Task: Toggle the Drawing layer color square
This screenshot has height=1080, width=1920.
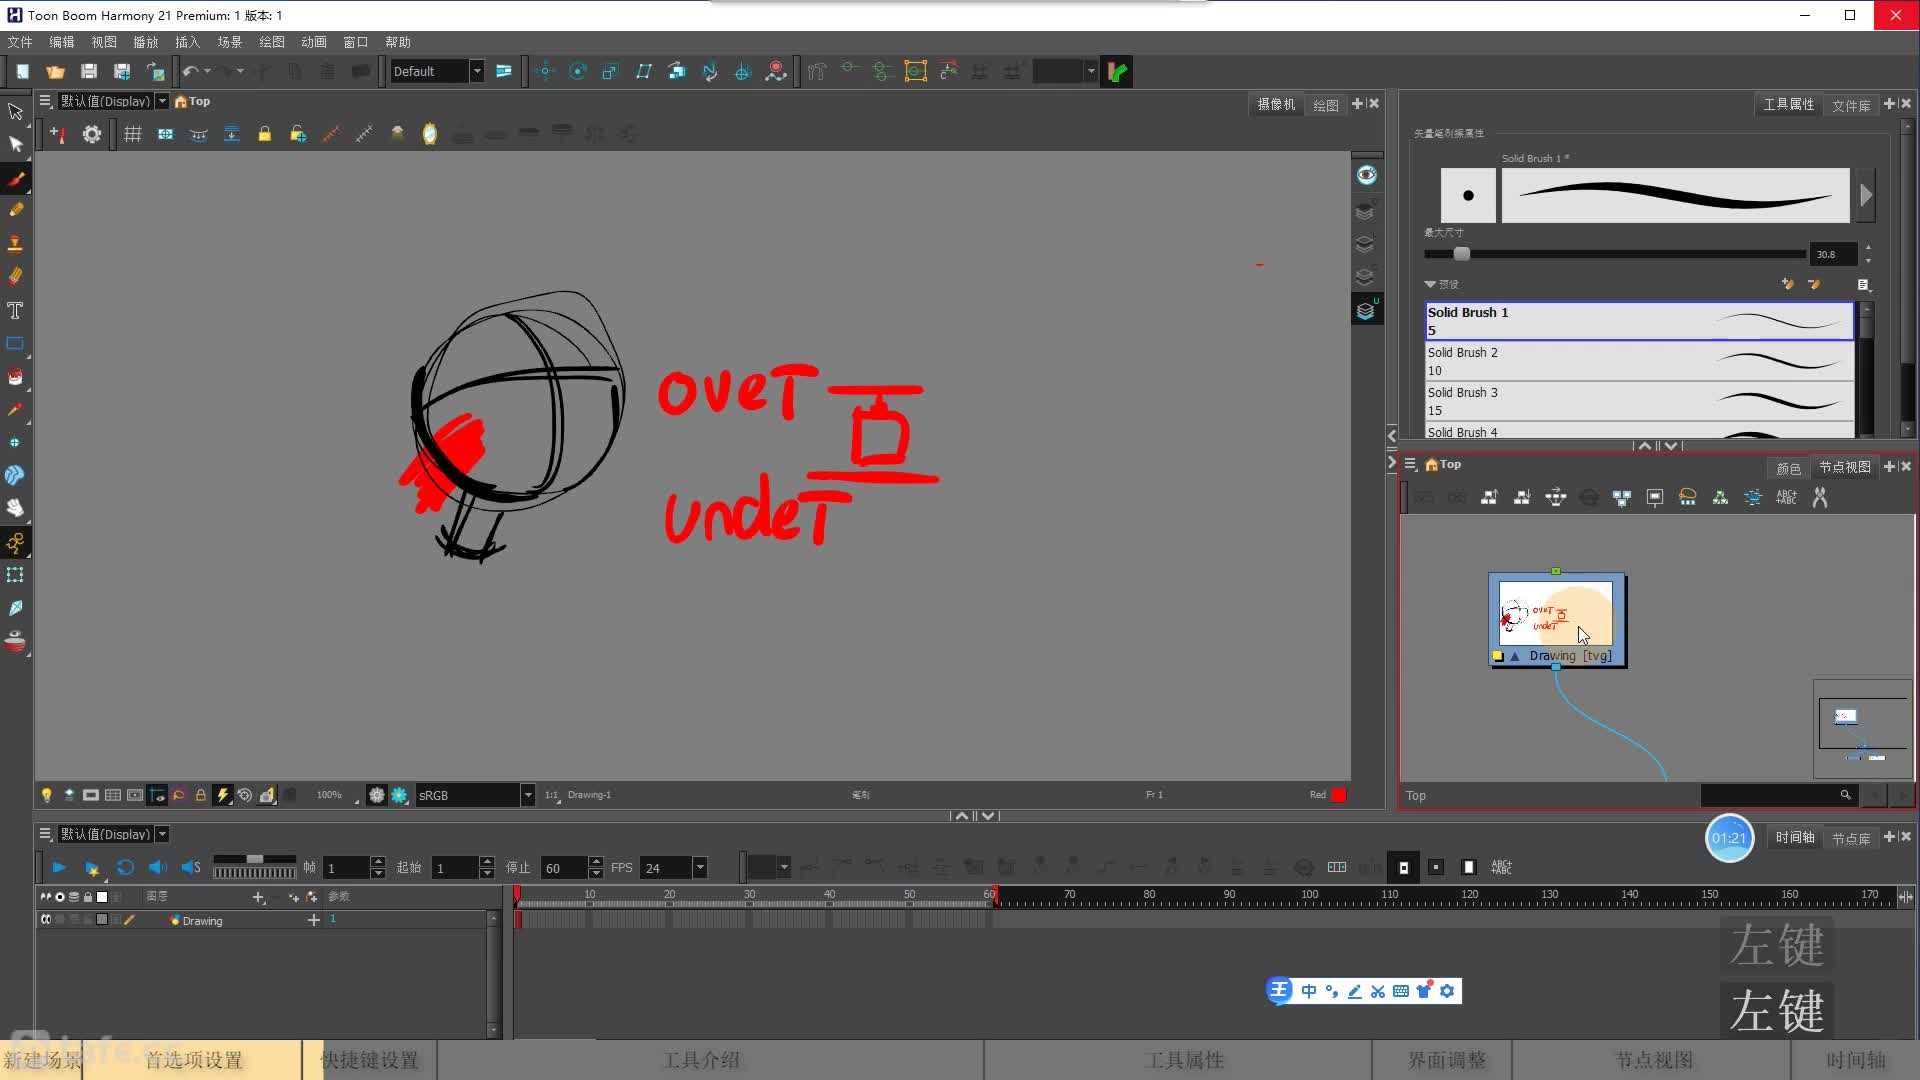Action: (x=101, y=920)
